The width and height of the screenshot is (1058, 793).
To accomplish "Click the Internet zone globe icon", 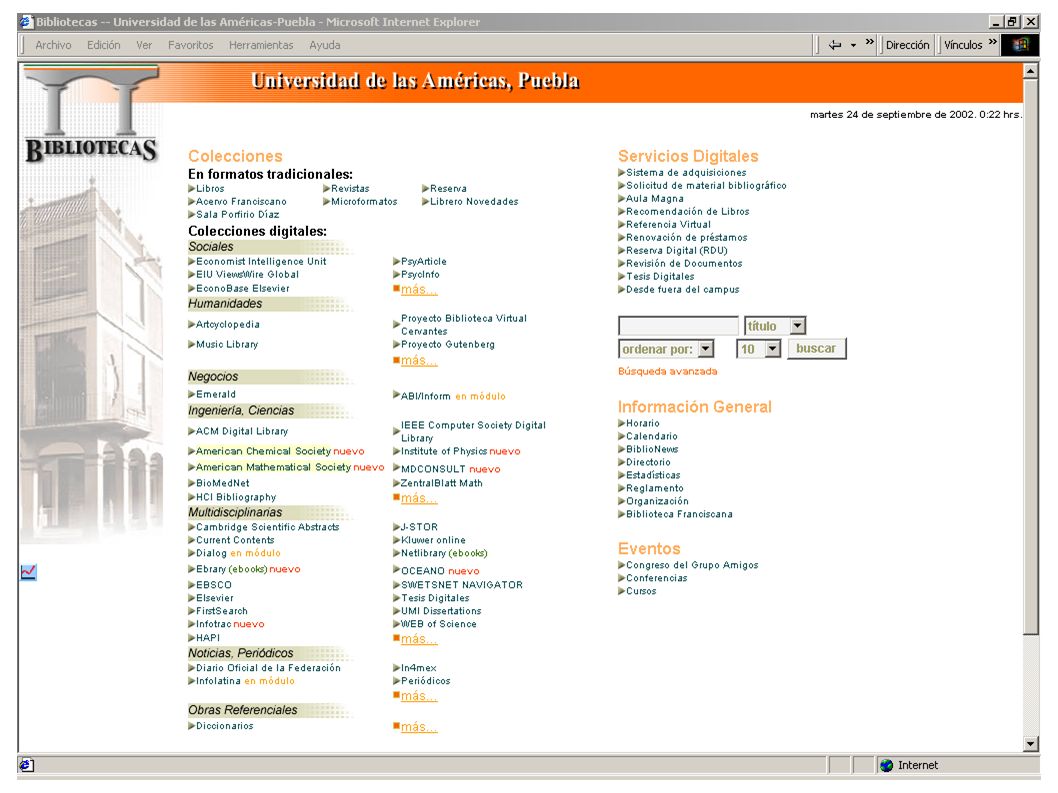I will (887, 765).
